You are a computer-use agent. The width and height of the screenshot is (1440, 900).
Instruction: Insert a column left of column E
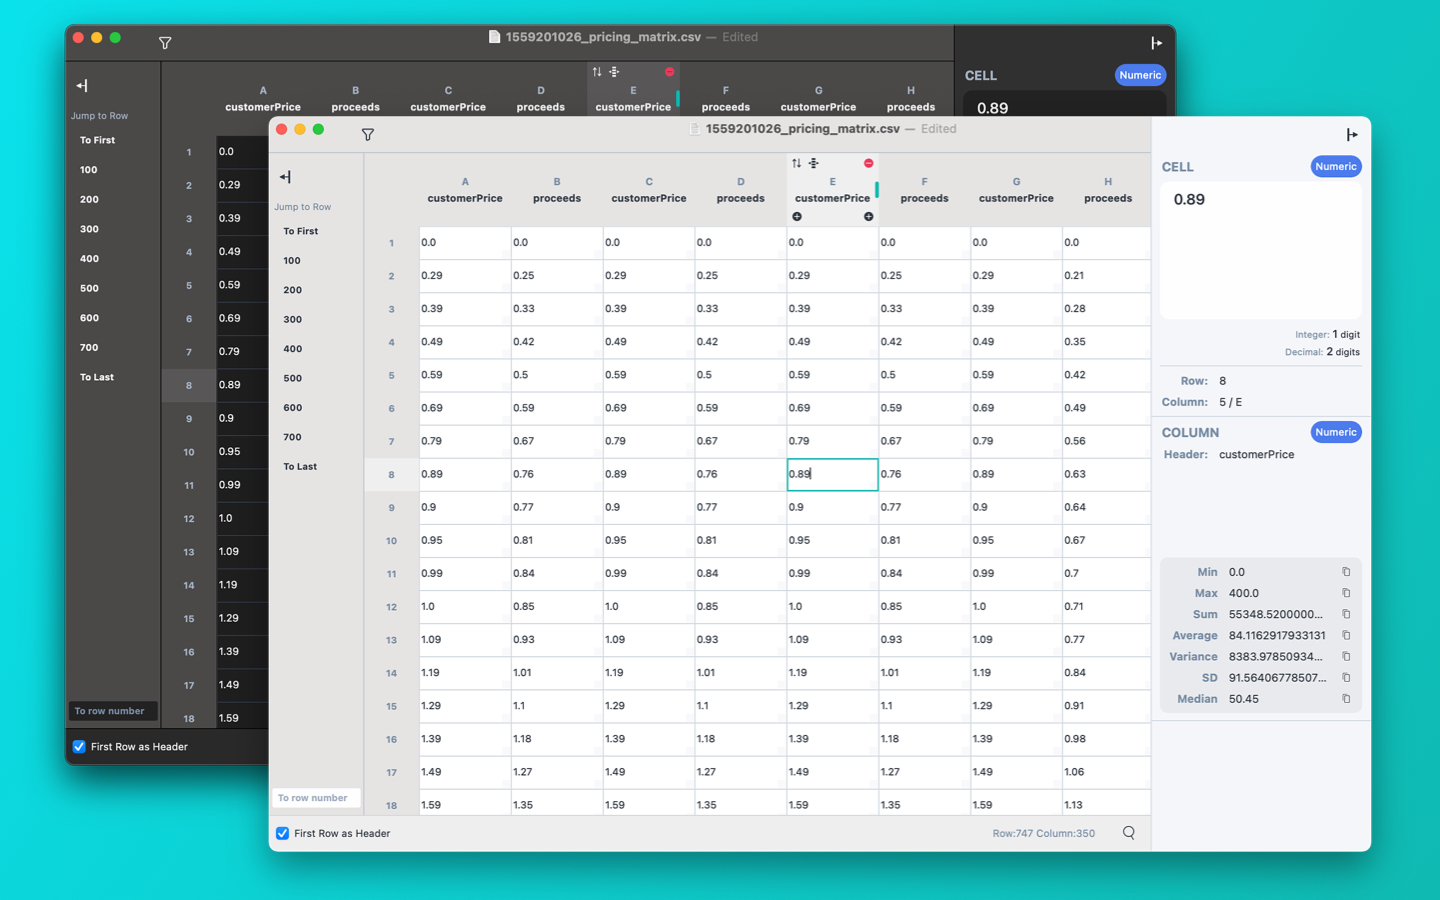pyautogui.click(x=797, y=216)
